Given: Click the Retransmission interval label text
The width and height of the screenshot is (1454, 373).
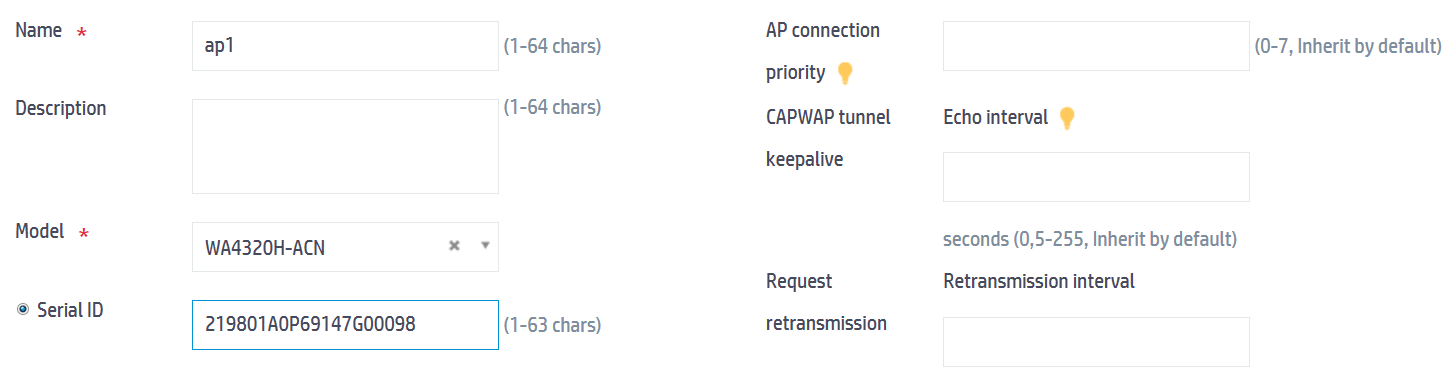Looking at the screenshot, I should click(x=1039, y=281).
